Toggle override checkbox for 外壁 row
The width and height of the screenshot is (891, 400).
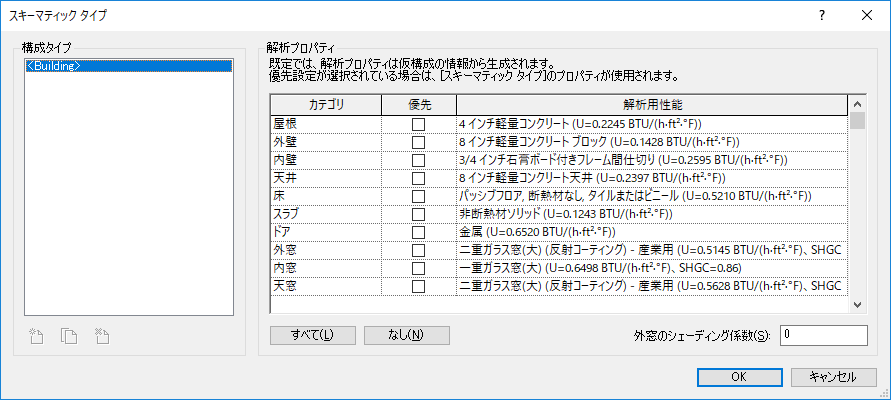tap(418, 142)
